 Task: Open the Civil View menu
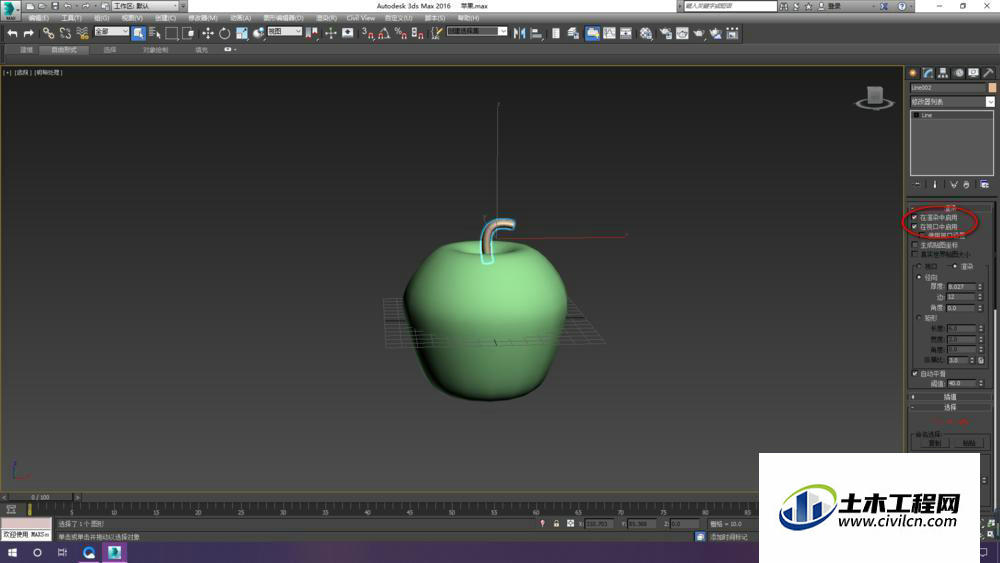[x=361, y=18]
